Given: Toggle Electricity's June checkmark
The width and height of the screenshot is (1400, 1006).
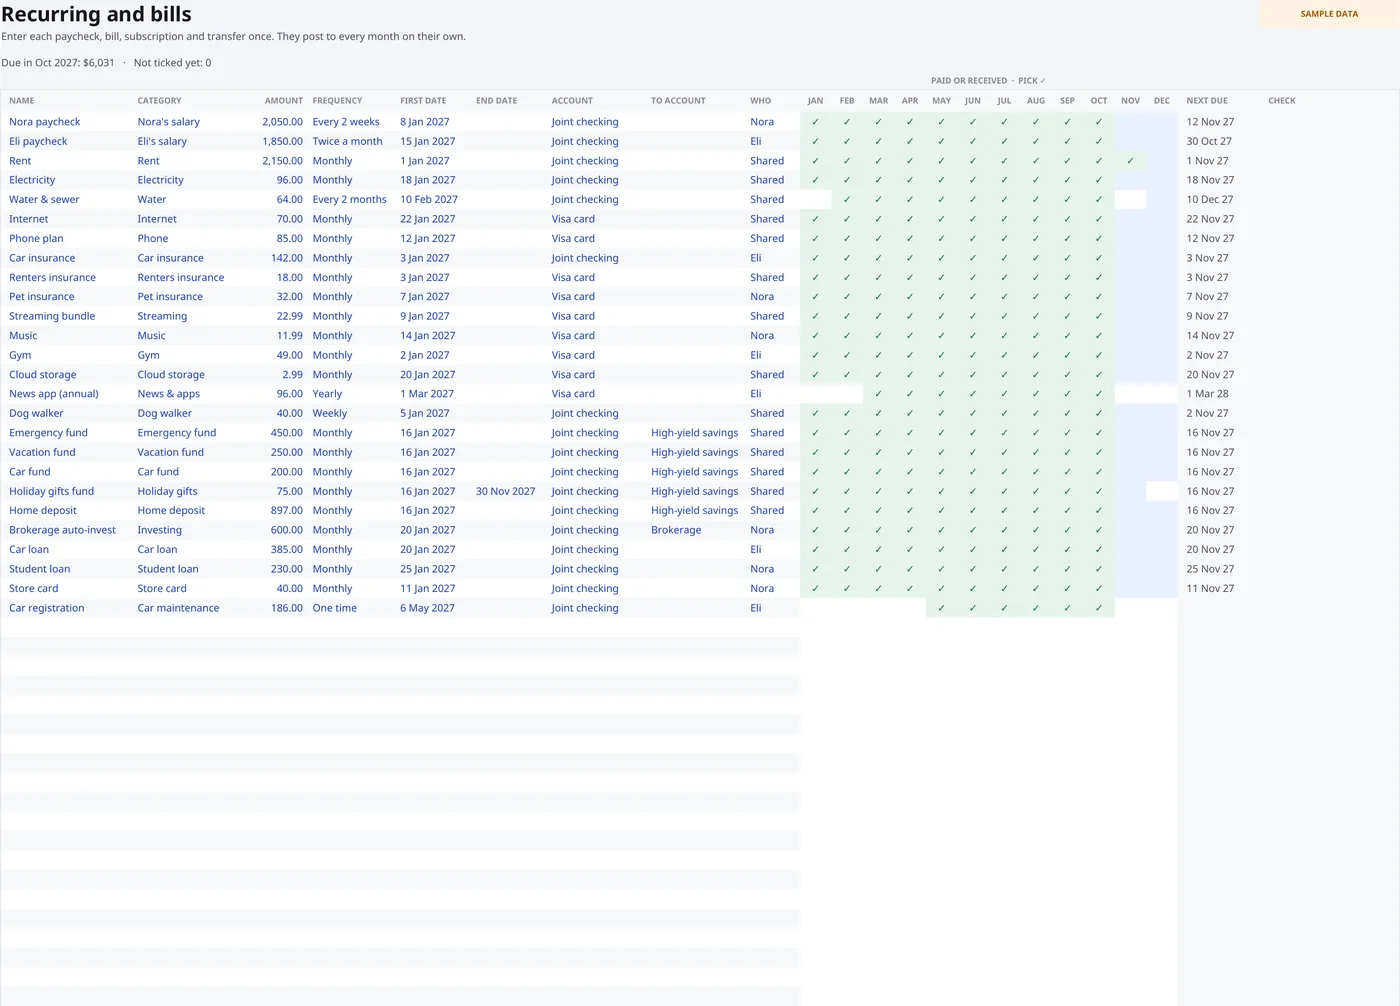Looking at the screenshot, I should (x=972, y=180).
